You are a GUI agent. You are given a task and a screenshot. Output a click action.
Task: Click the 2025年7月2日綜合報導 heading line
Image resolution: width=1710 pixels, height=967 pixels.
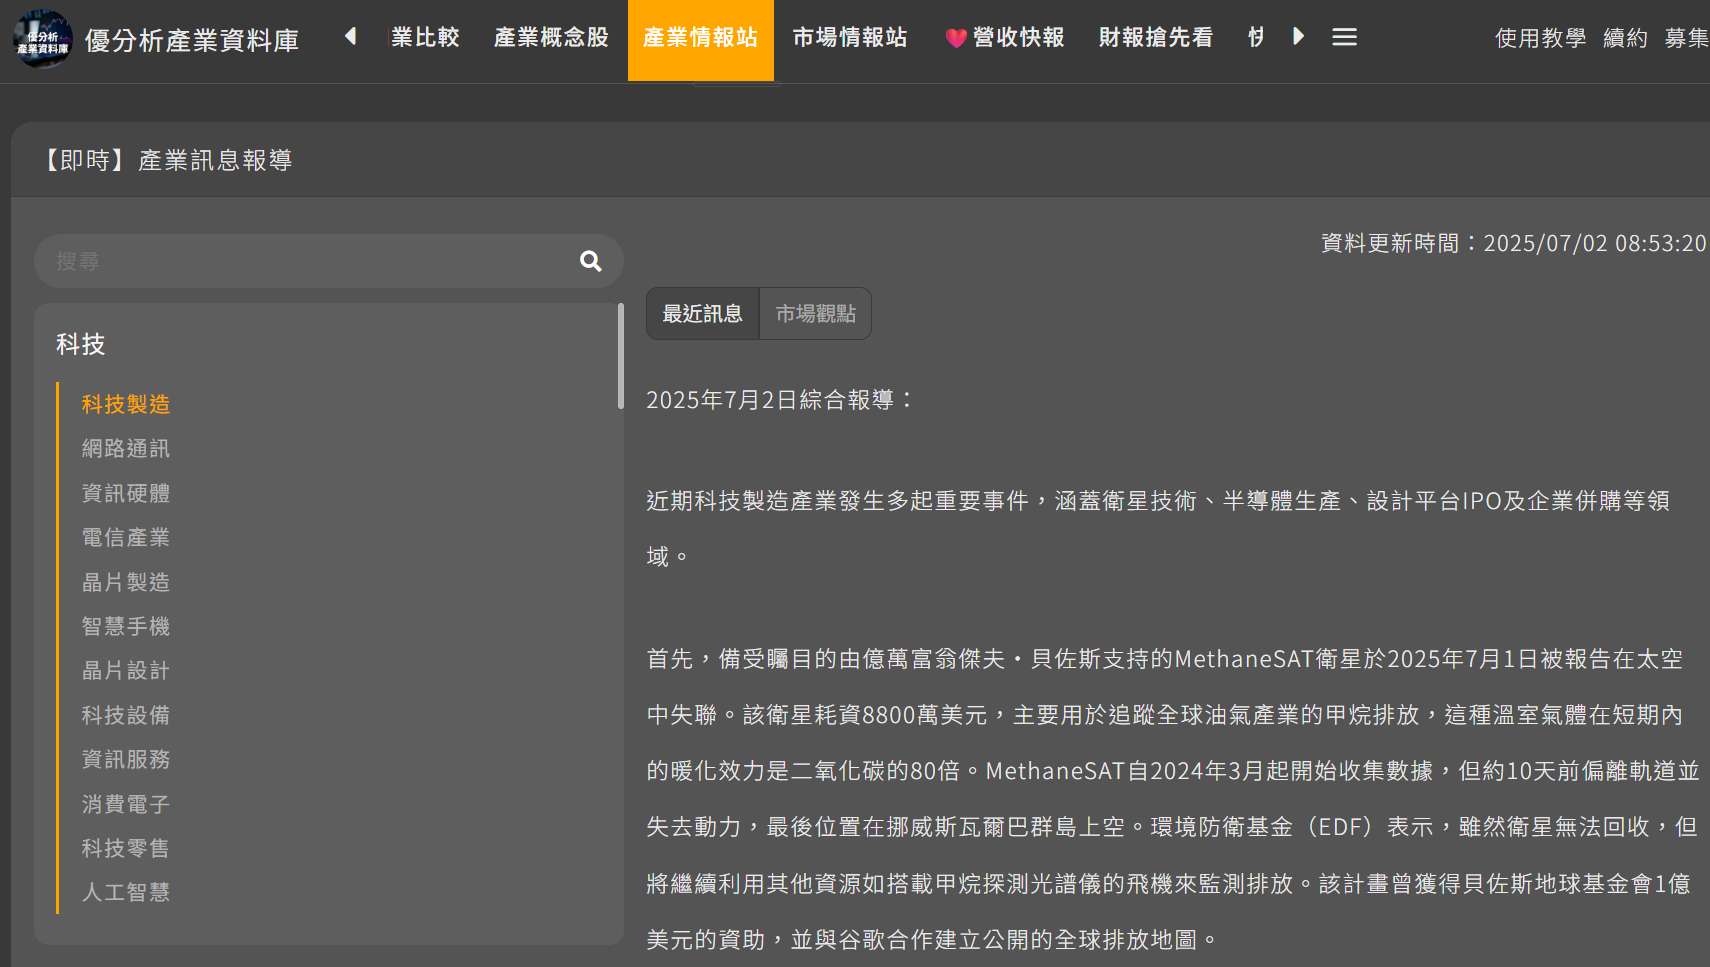[781, 400]
